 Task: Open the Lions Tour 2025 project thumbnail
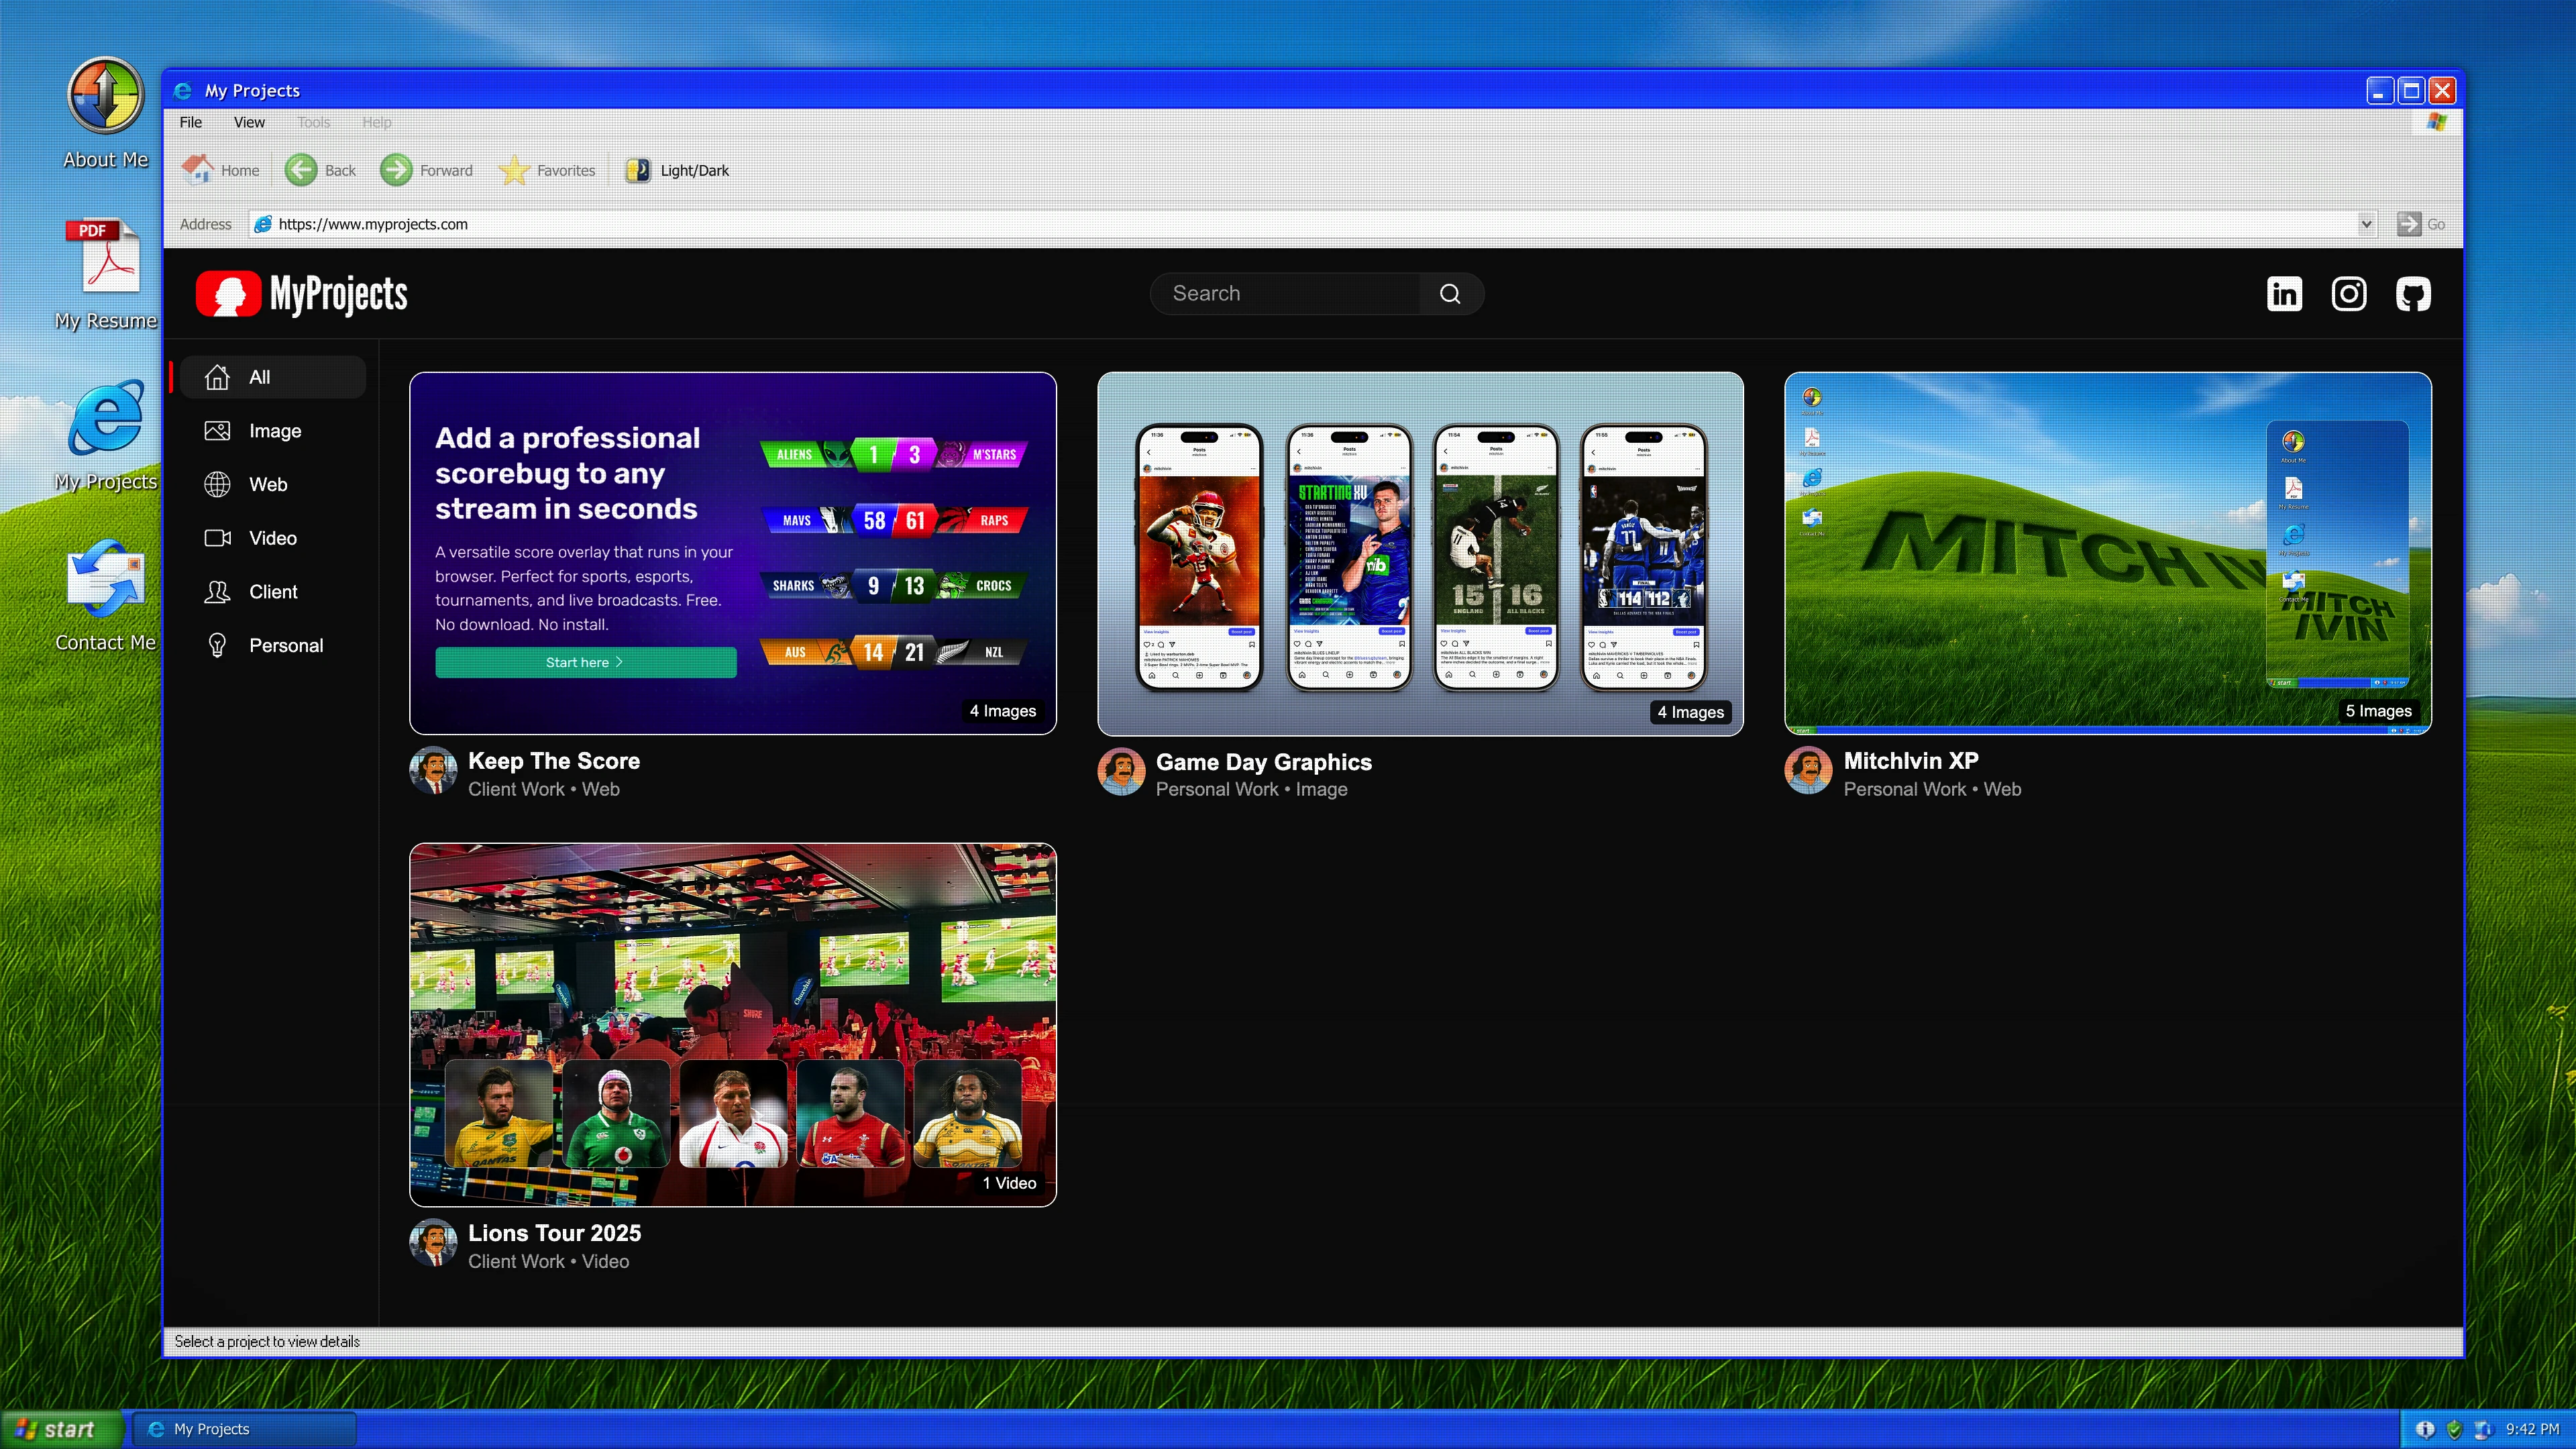pyautogui.click(x=733, y=1024)
